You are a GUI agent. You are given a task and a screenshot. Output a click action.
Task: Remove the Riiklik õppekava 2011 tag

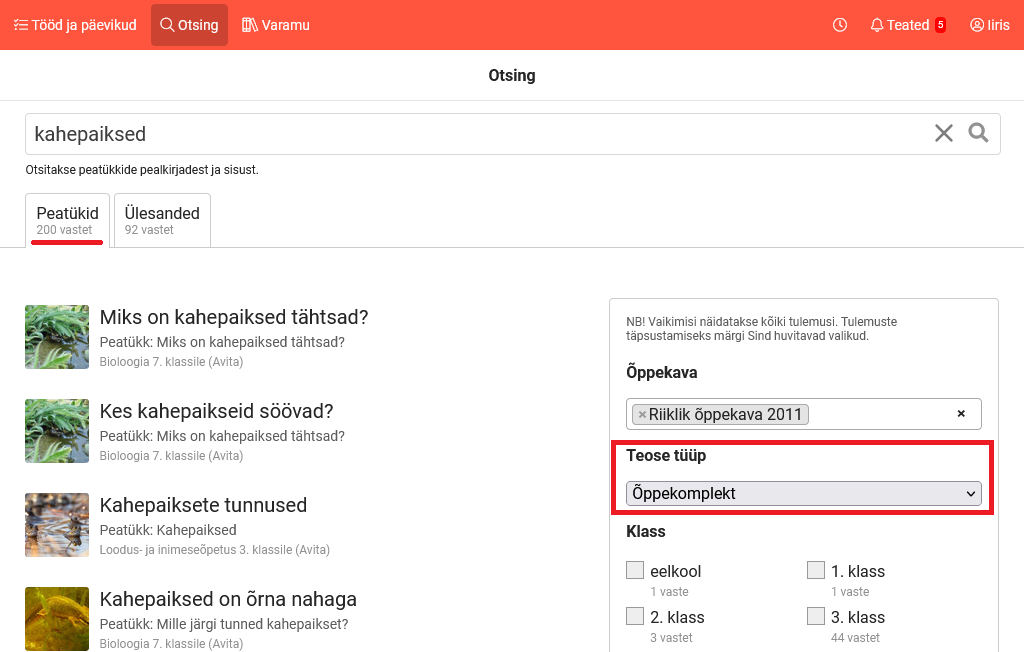pyautogui.click(x=642, y=414)
